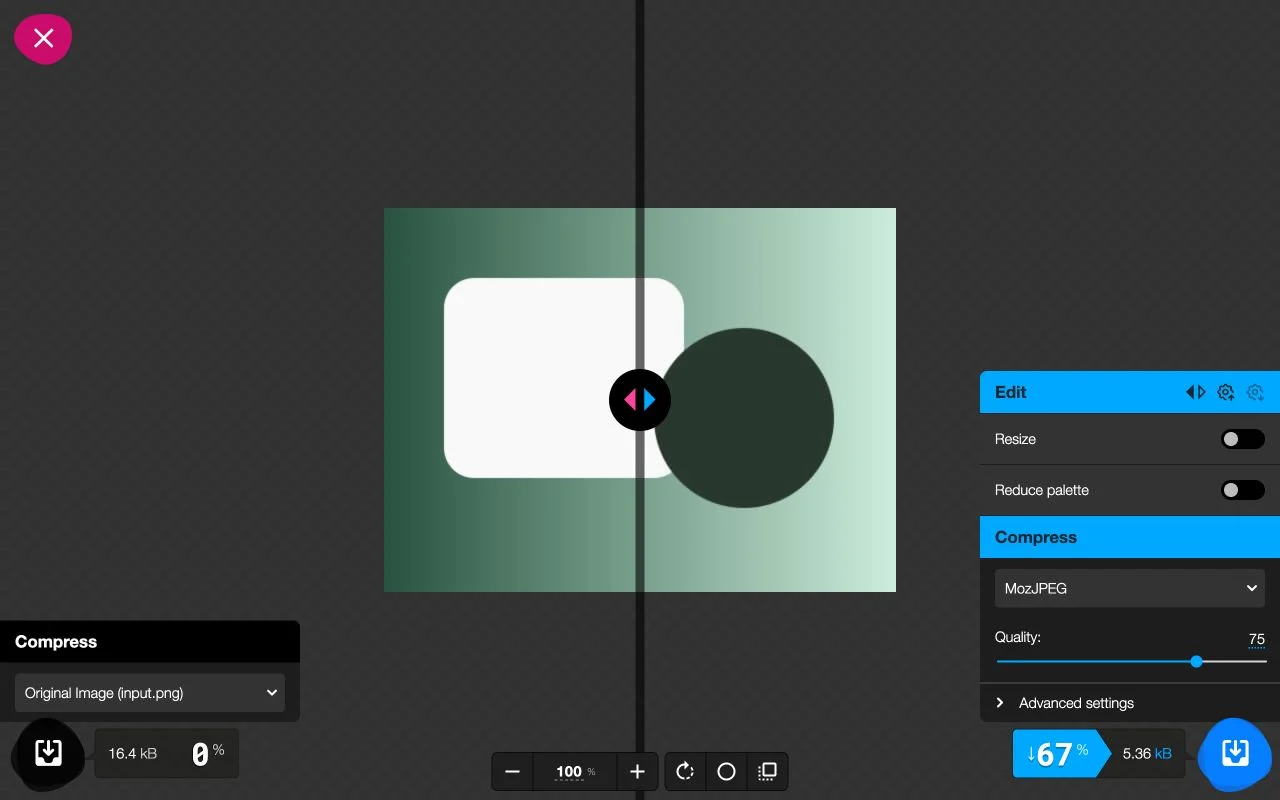Click the zoom out minus button

[513, 771]
